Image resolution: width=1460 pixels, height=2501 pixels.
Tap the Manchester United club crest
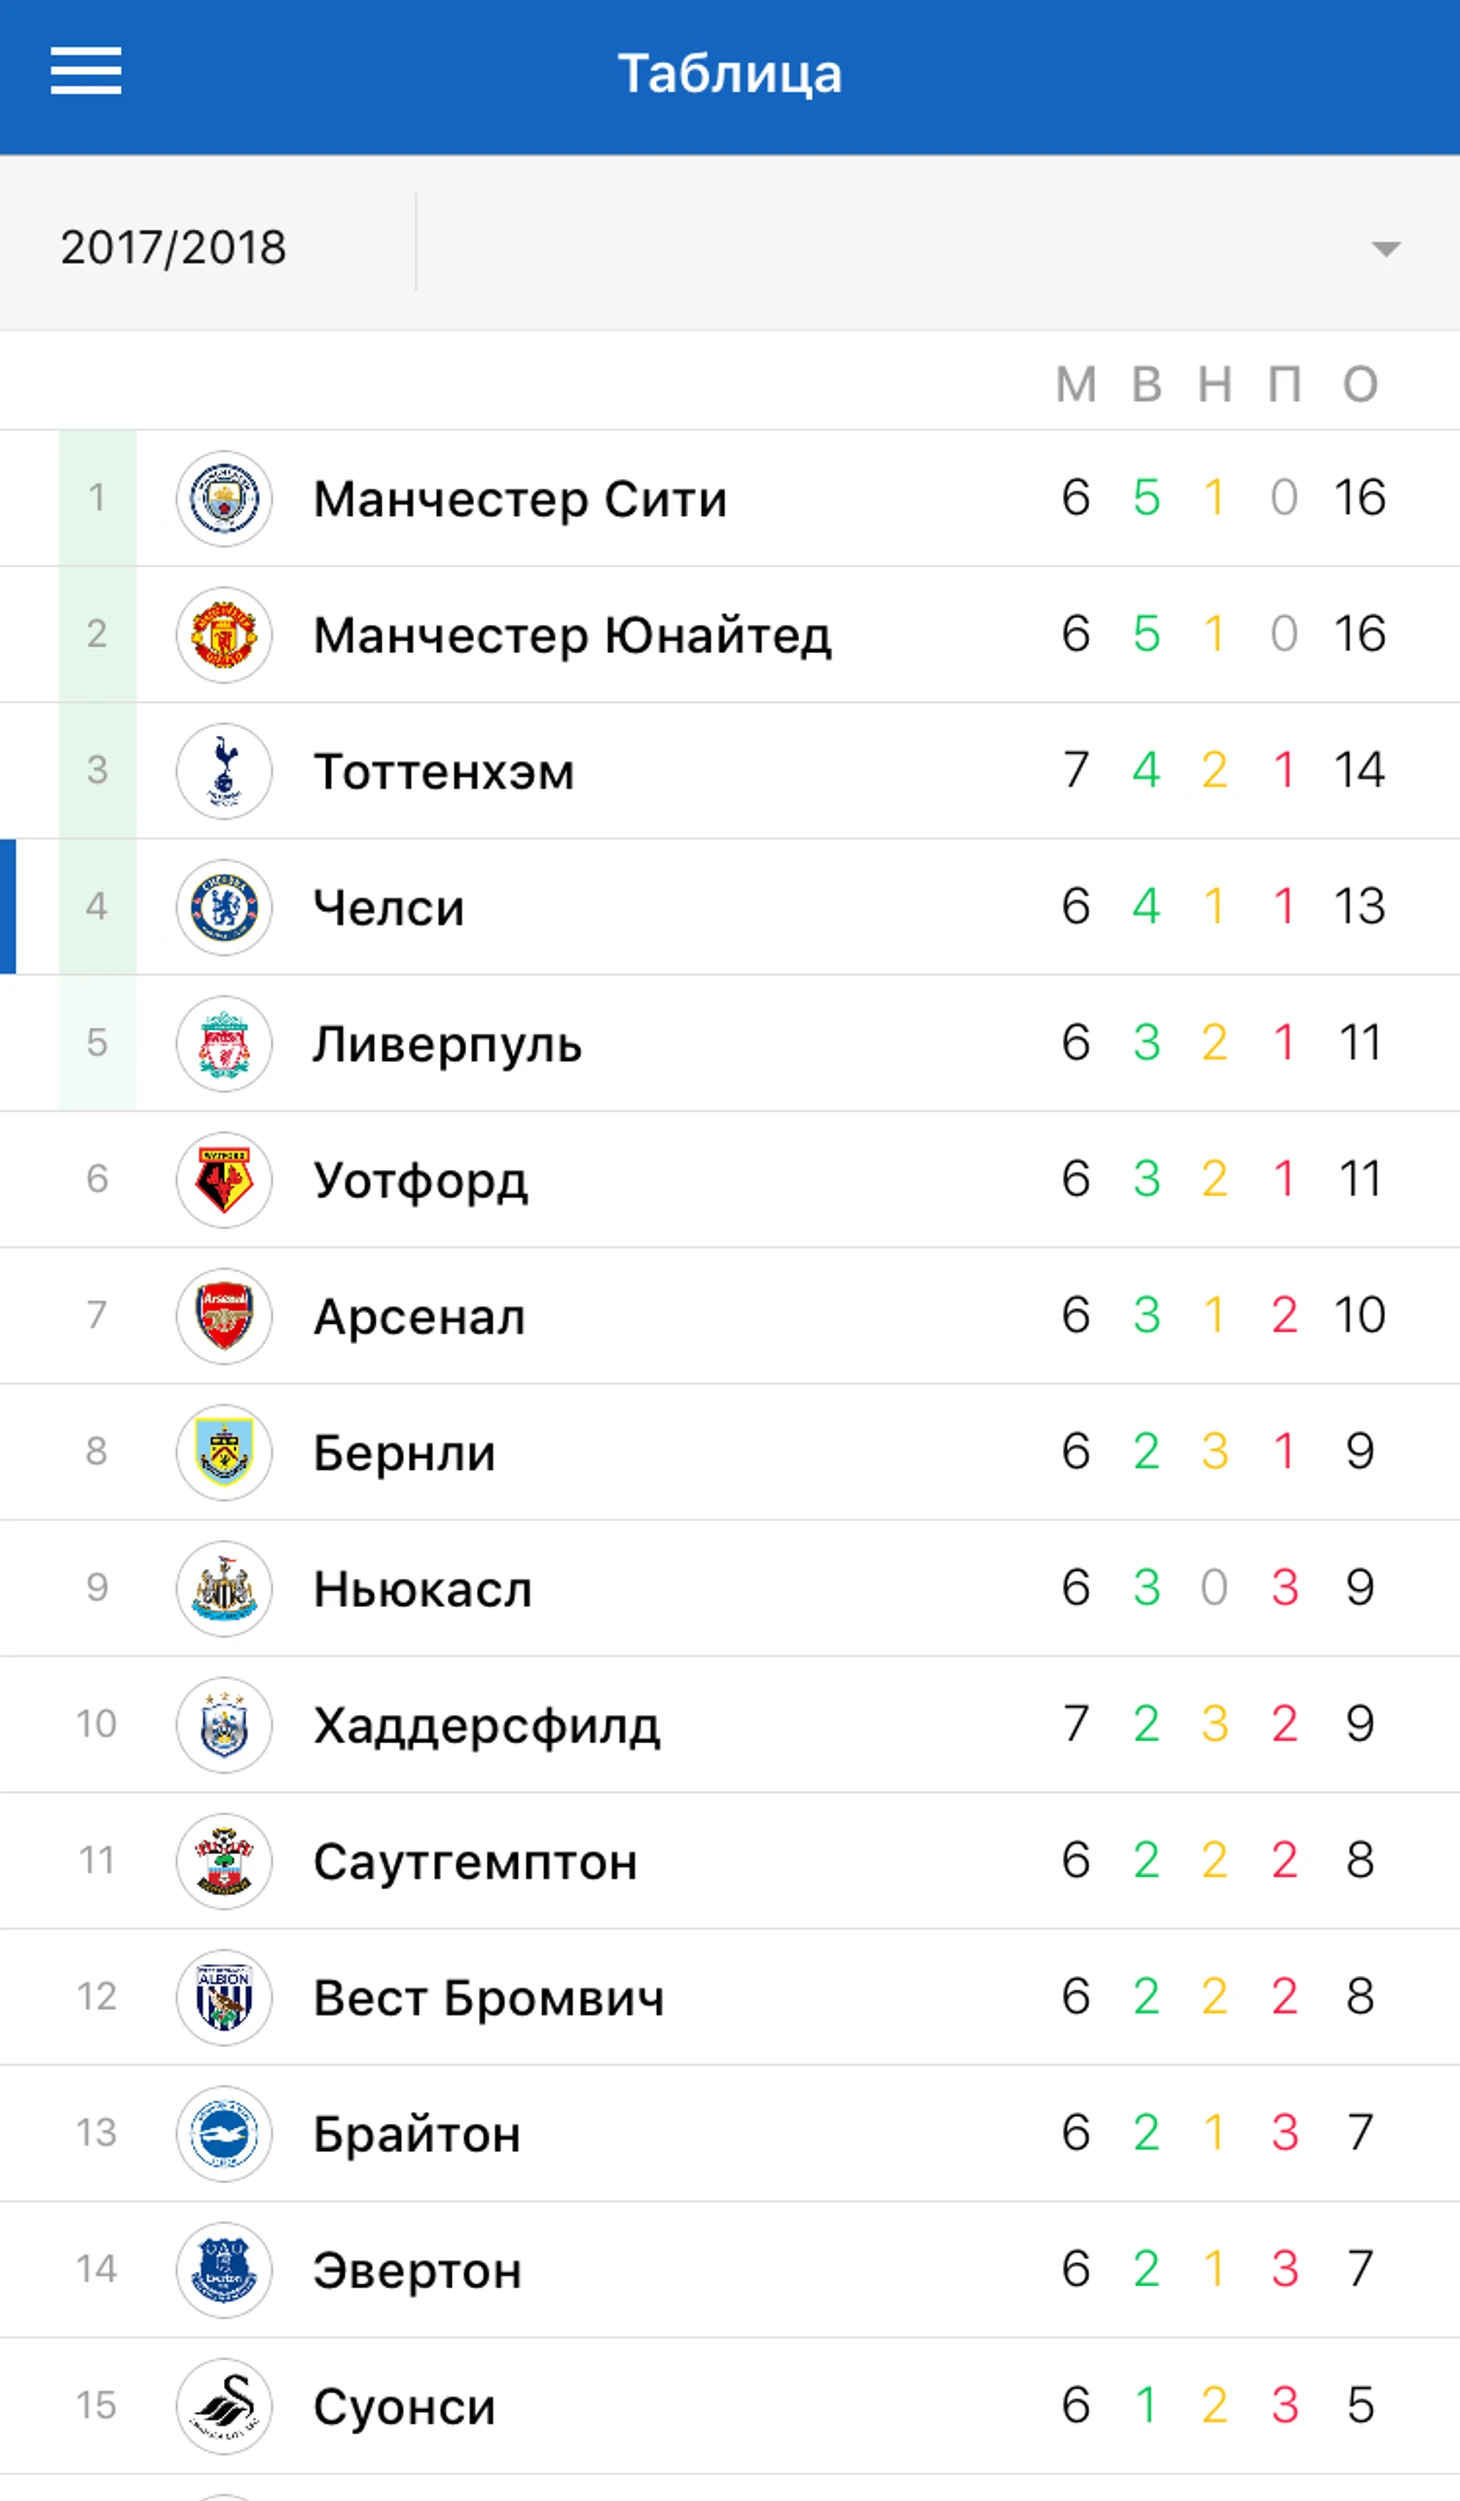pos(224,634)
